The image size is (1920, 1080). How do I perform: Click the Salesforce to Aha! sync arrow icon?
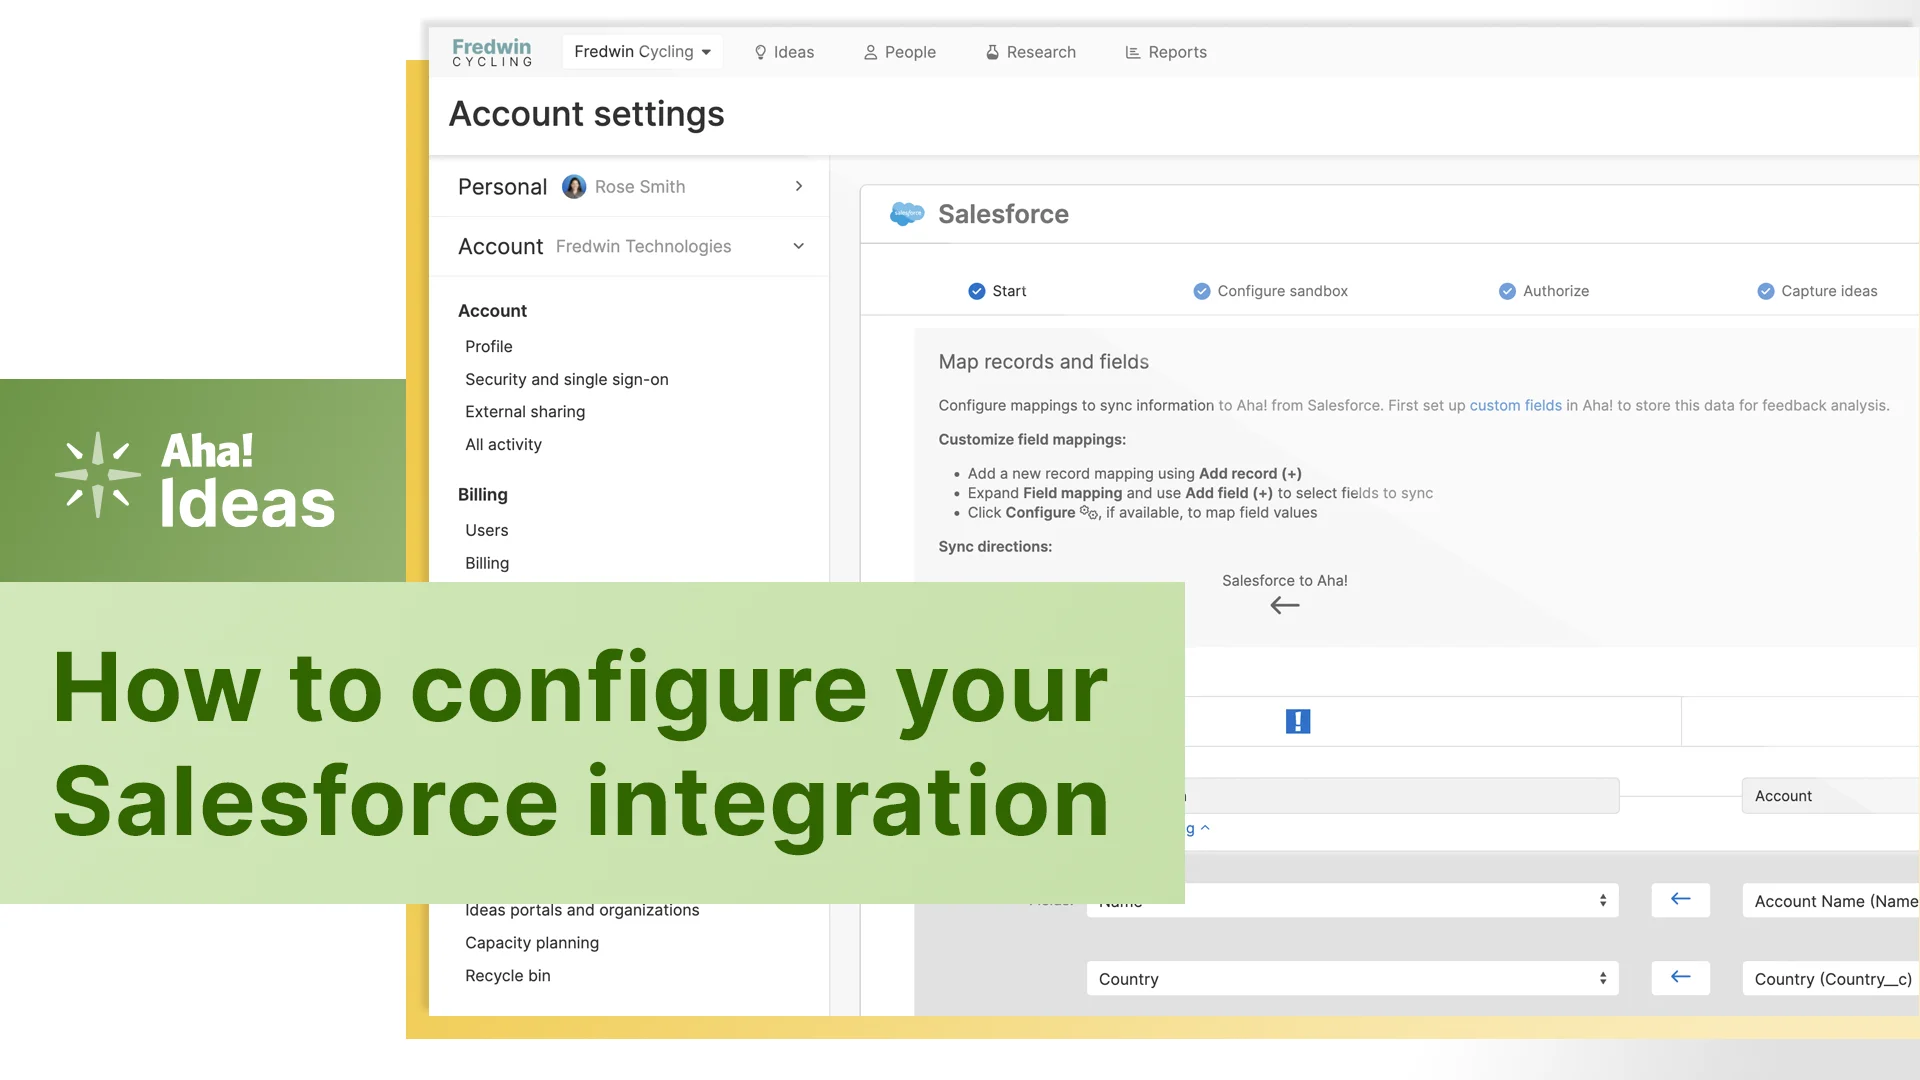pos(1284,605)
